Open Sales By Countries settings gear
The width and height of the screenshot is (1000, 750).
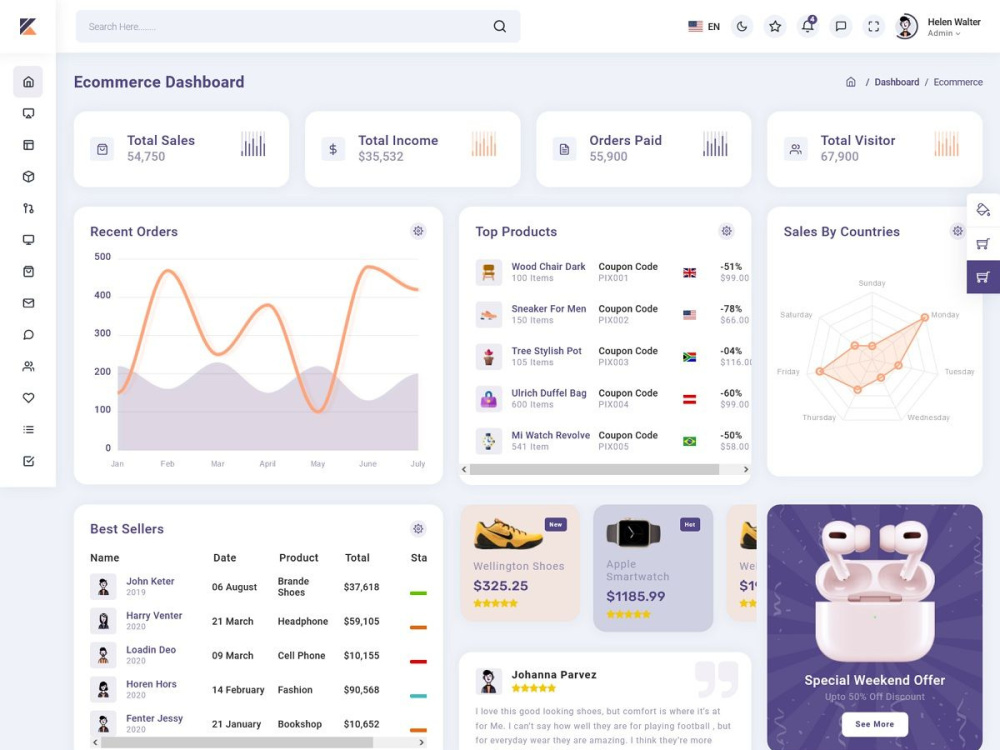pos(957,231)
